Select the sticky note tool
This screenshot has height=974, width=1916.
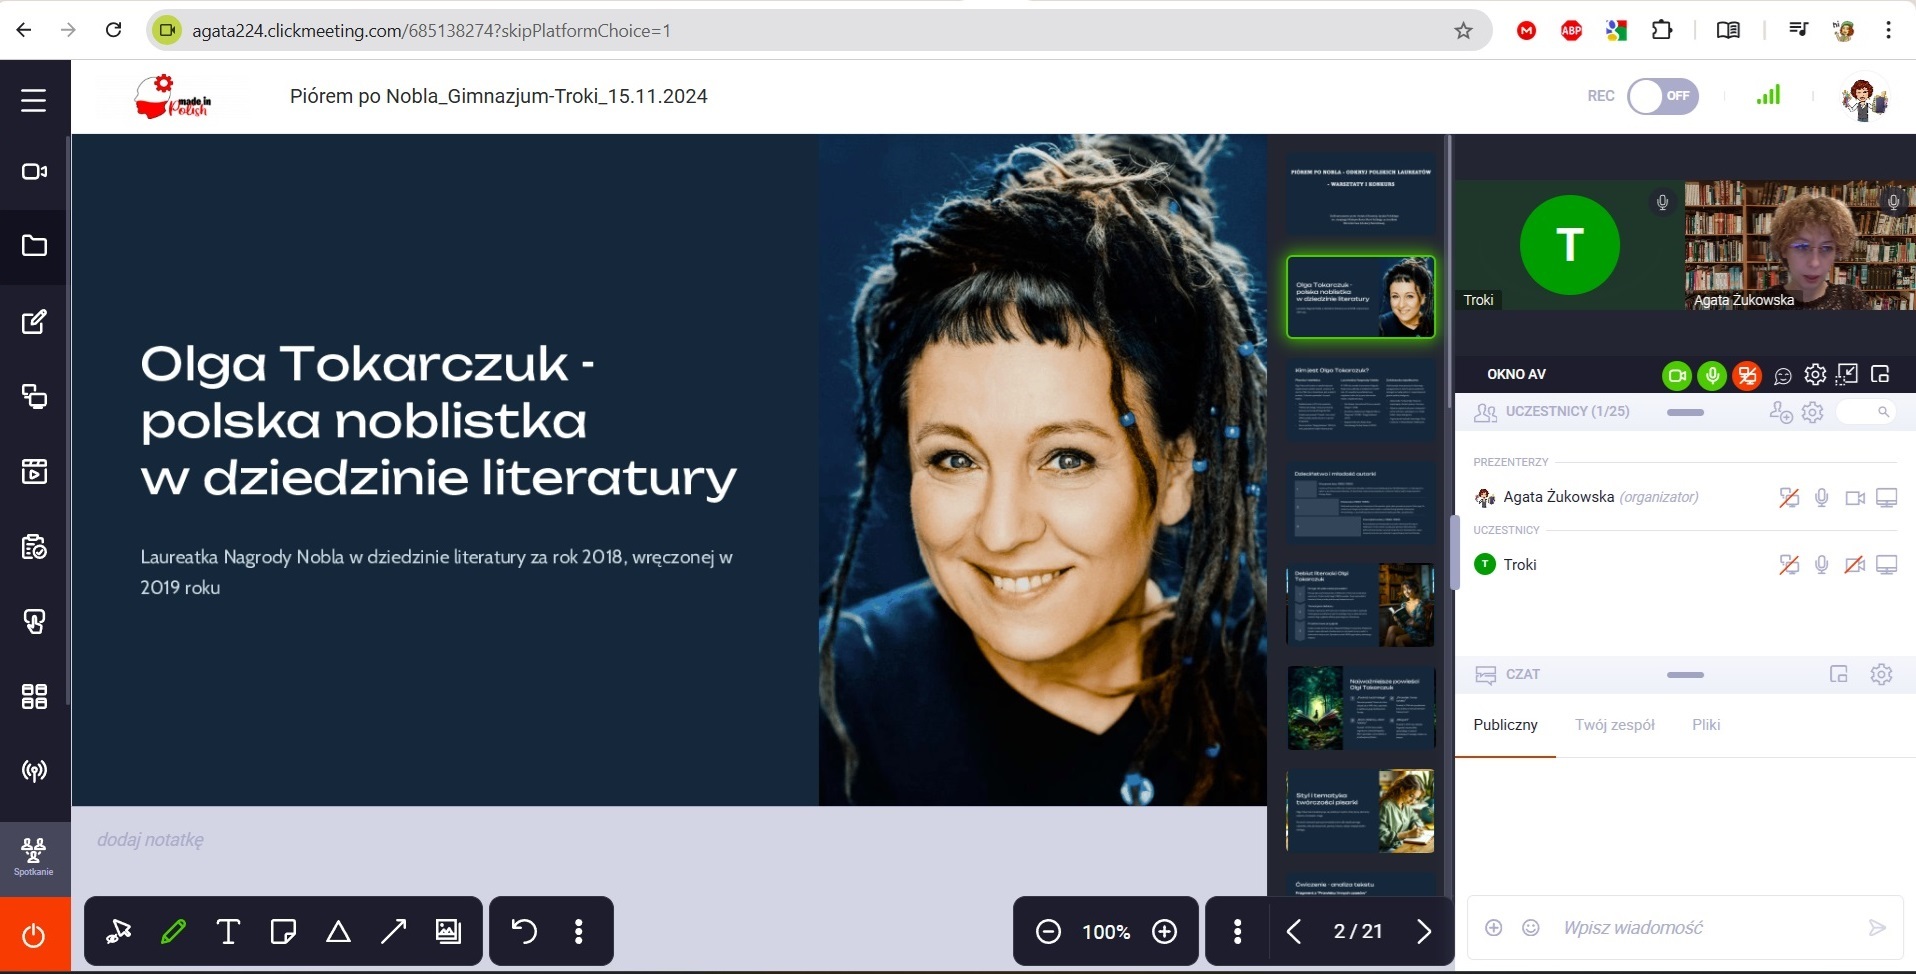click(x=283, y=932)
